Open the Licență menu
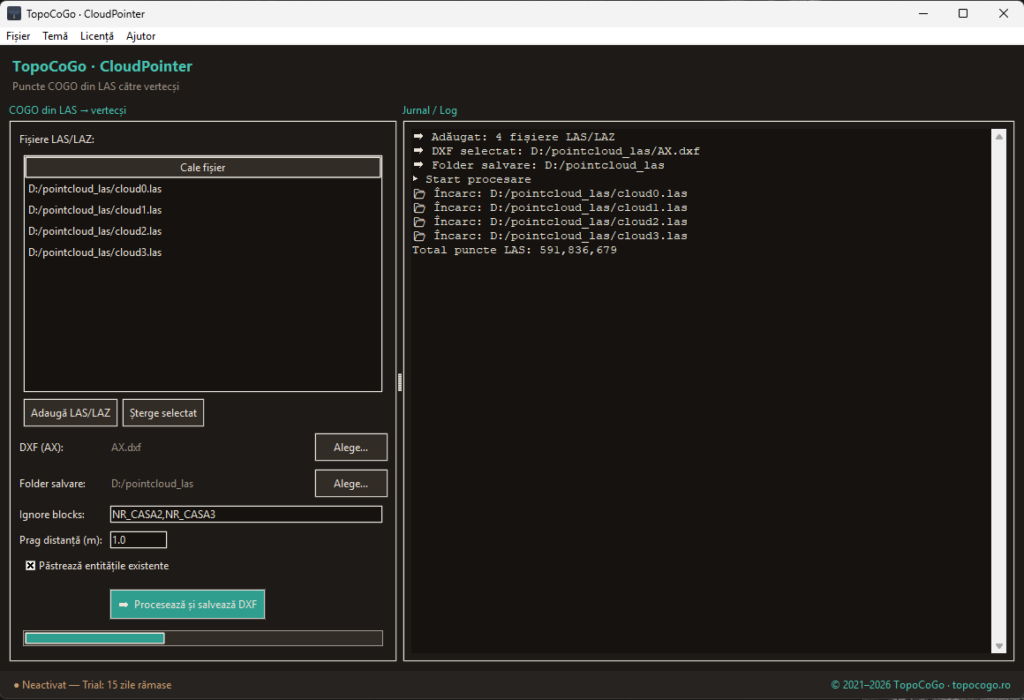The height and width of the screenshot is (700, 1024). click(x=97, y=36)
